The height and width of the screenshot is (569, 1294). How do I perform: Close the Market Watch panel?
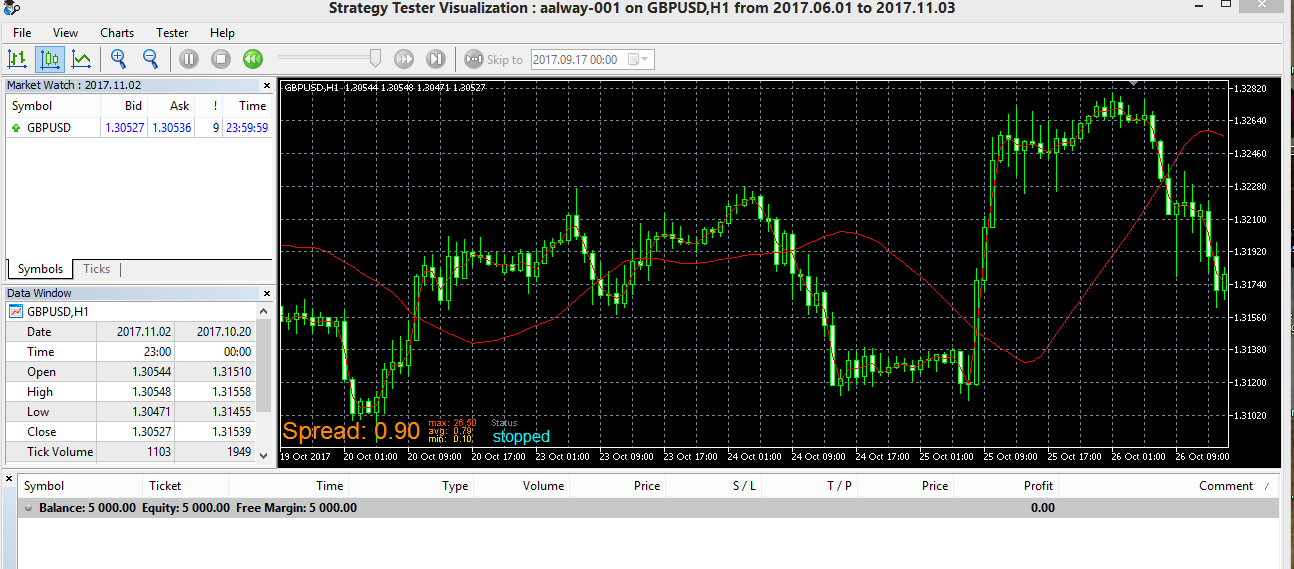266,86
